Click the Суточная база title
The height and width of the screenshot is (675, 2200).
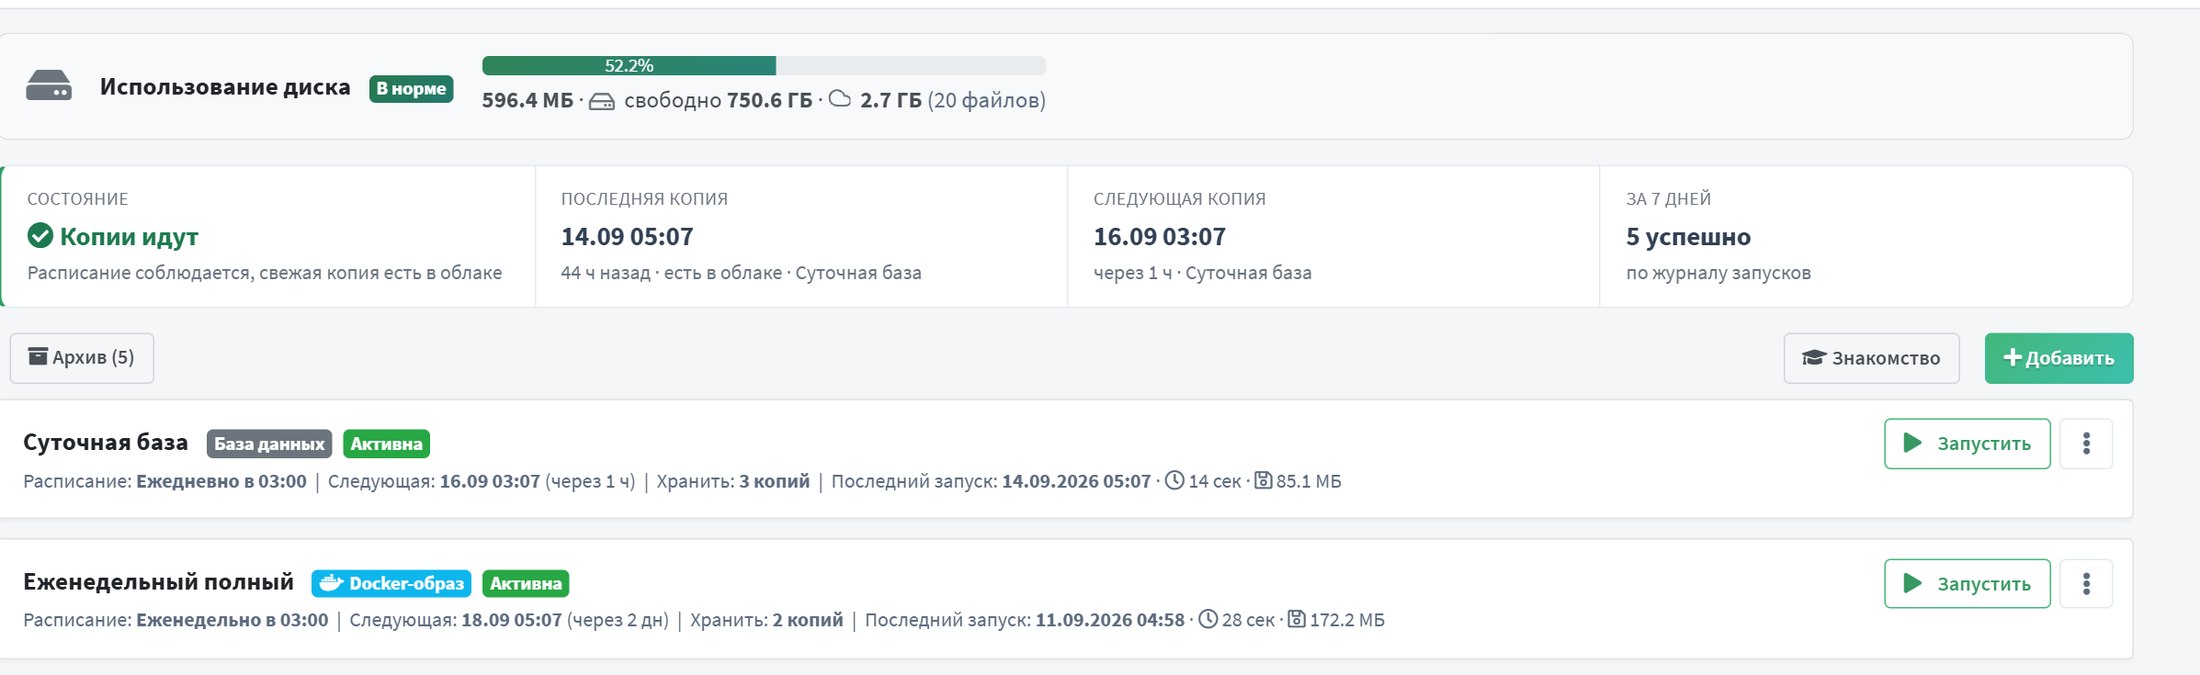click(x=105, y=442)
